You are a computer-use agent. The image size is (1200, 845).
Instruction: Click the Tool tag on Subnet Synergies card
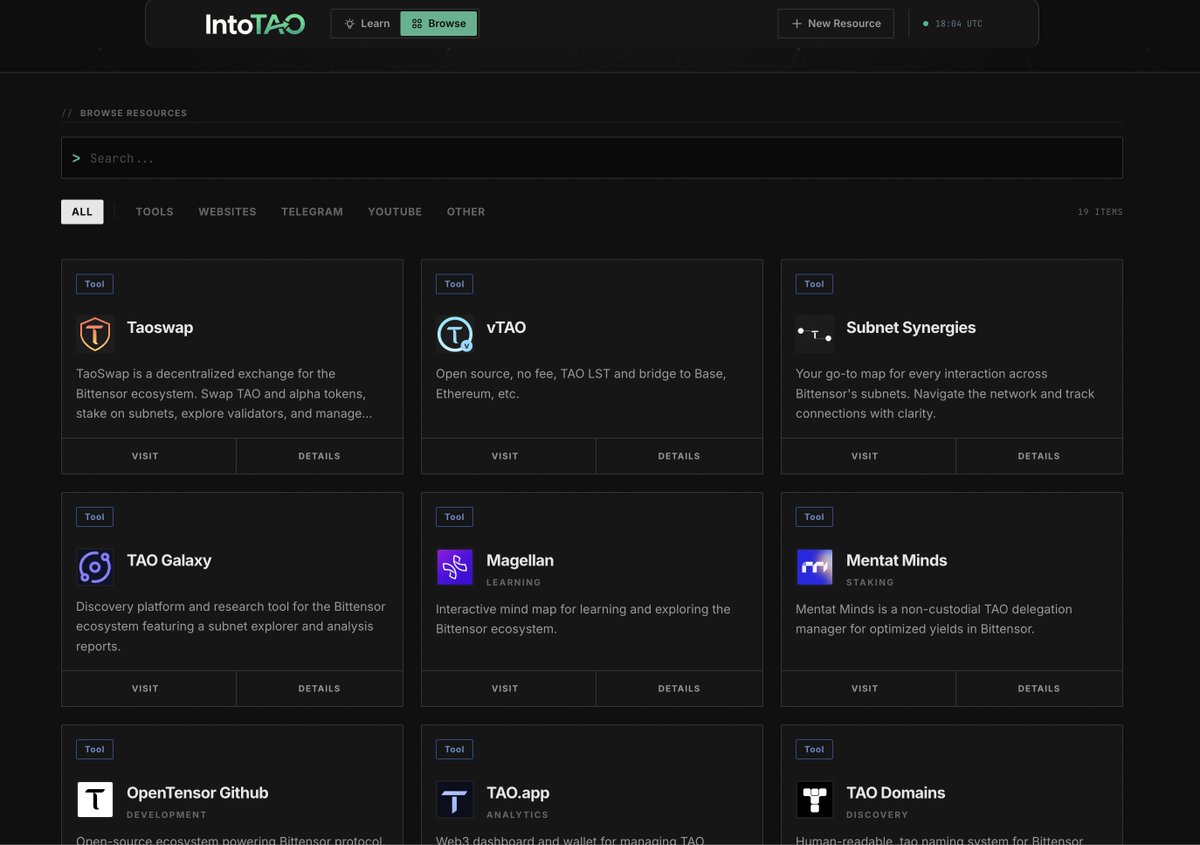(815, 284)
